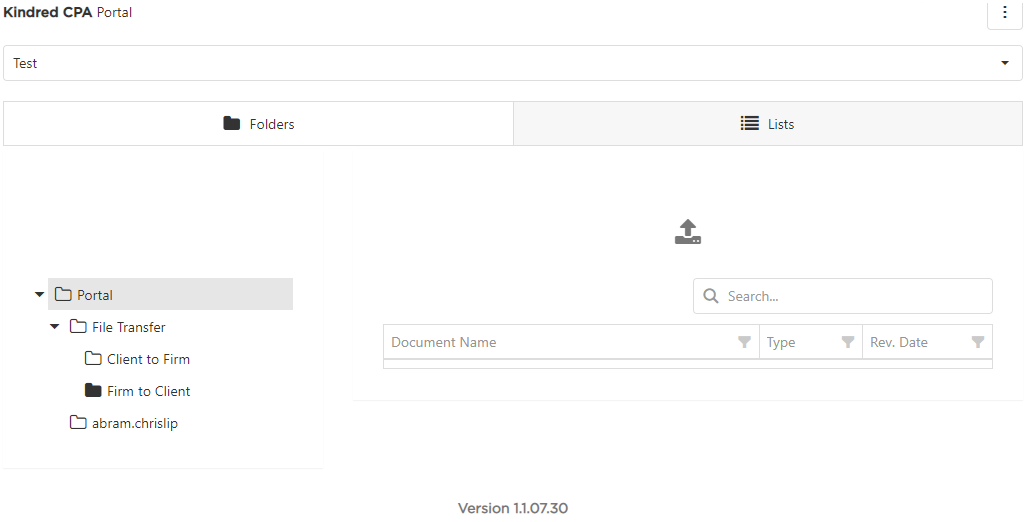The height and width of the screenshot is (522, 1028).
Task: Collapse the File Transfer tree node
Action: click(54, 327)
